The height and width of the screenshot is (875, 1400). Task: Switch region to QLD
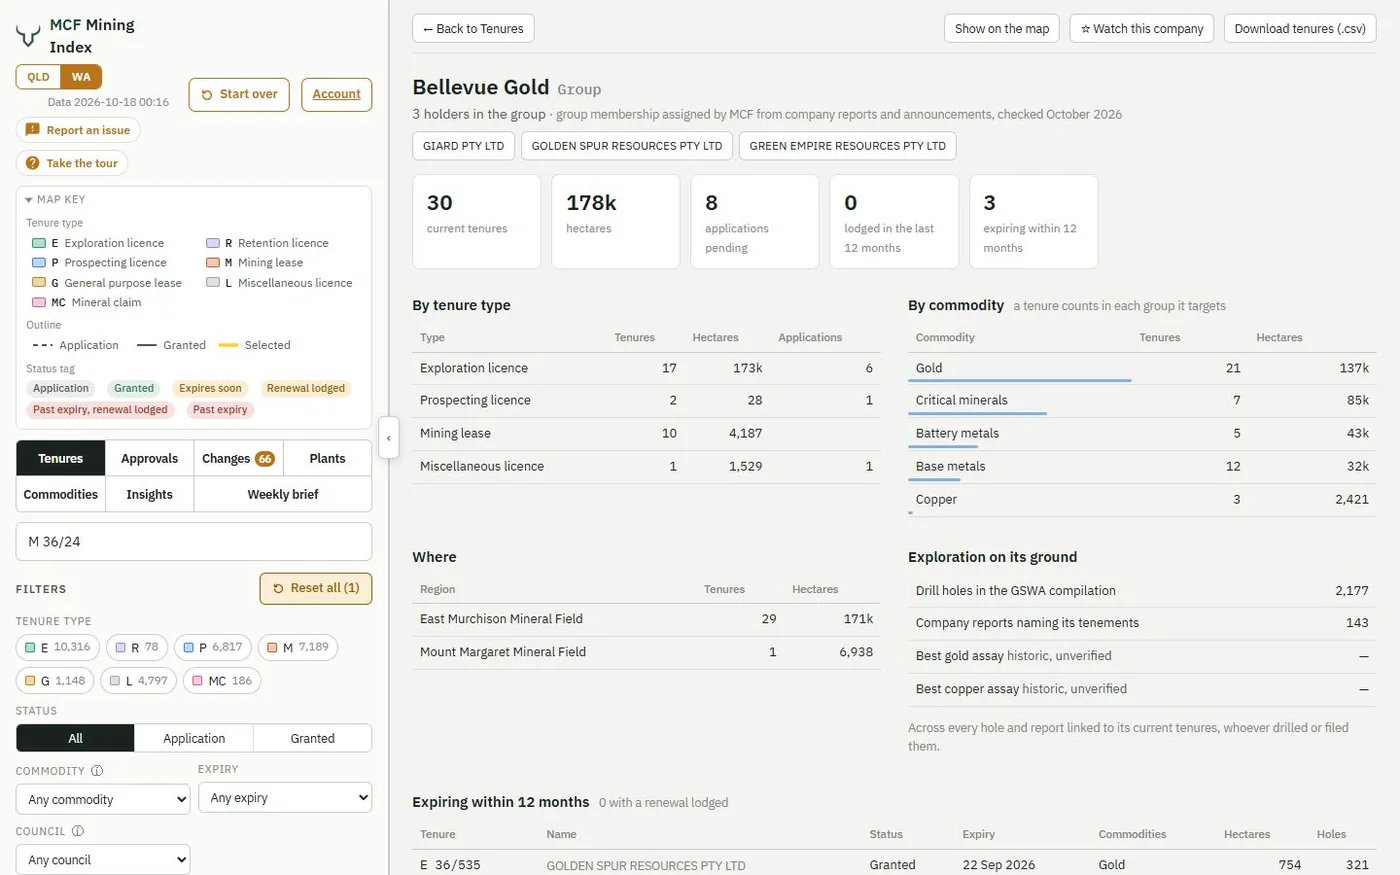(x=38, y=77)
